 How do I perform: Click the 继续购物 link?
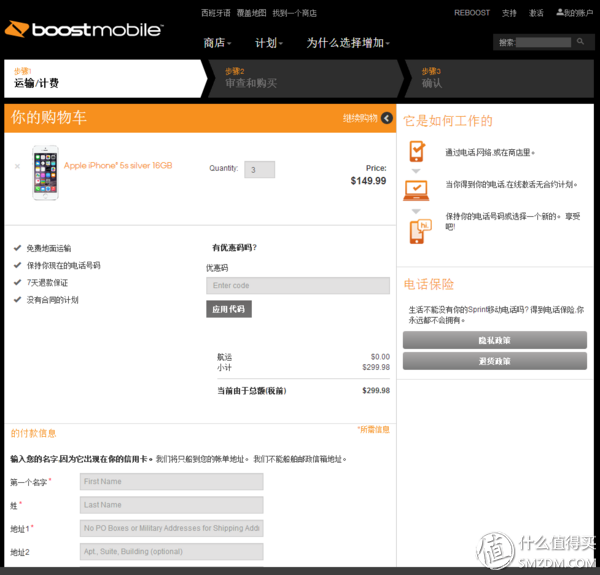pyautogui.click(x=360, y=118)
